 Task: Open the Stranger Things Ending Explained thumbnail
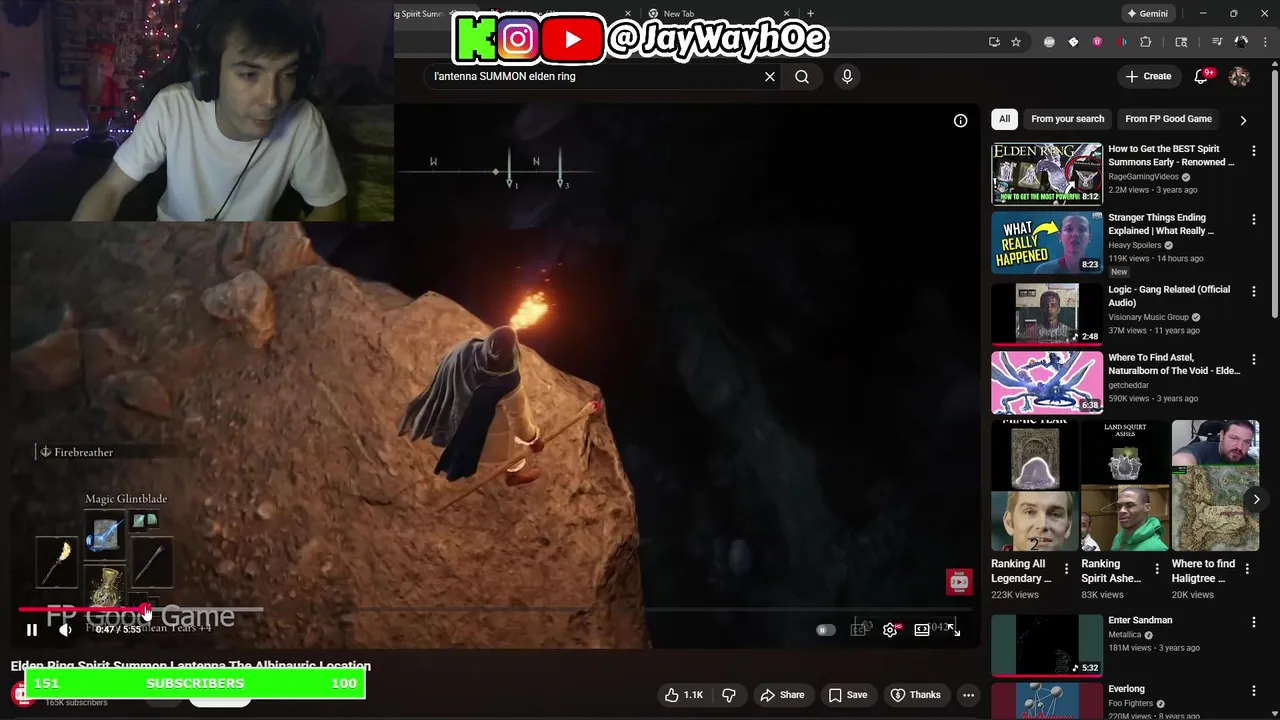coord(1046,242)
